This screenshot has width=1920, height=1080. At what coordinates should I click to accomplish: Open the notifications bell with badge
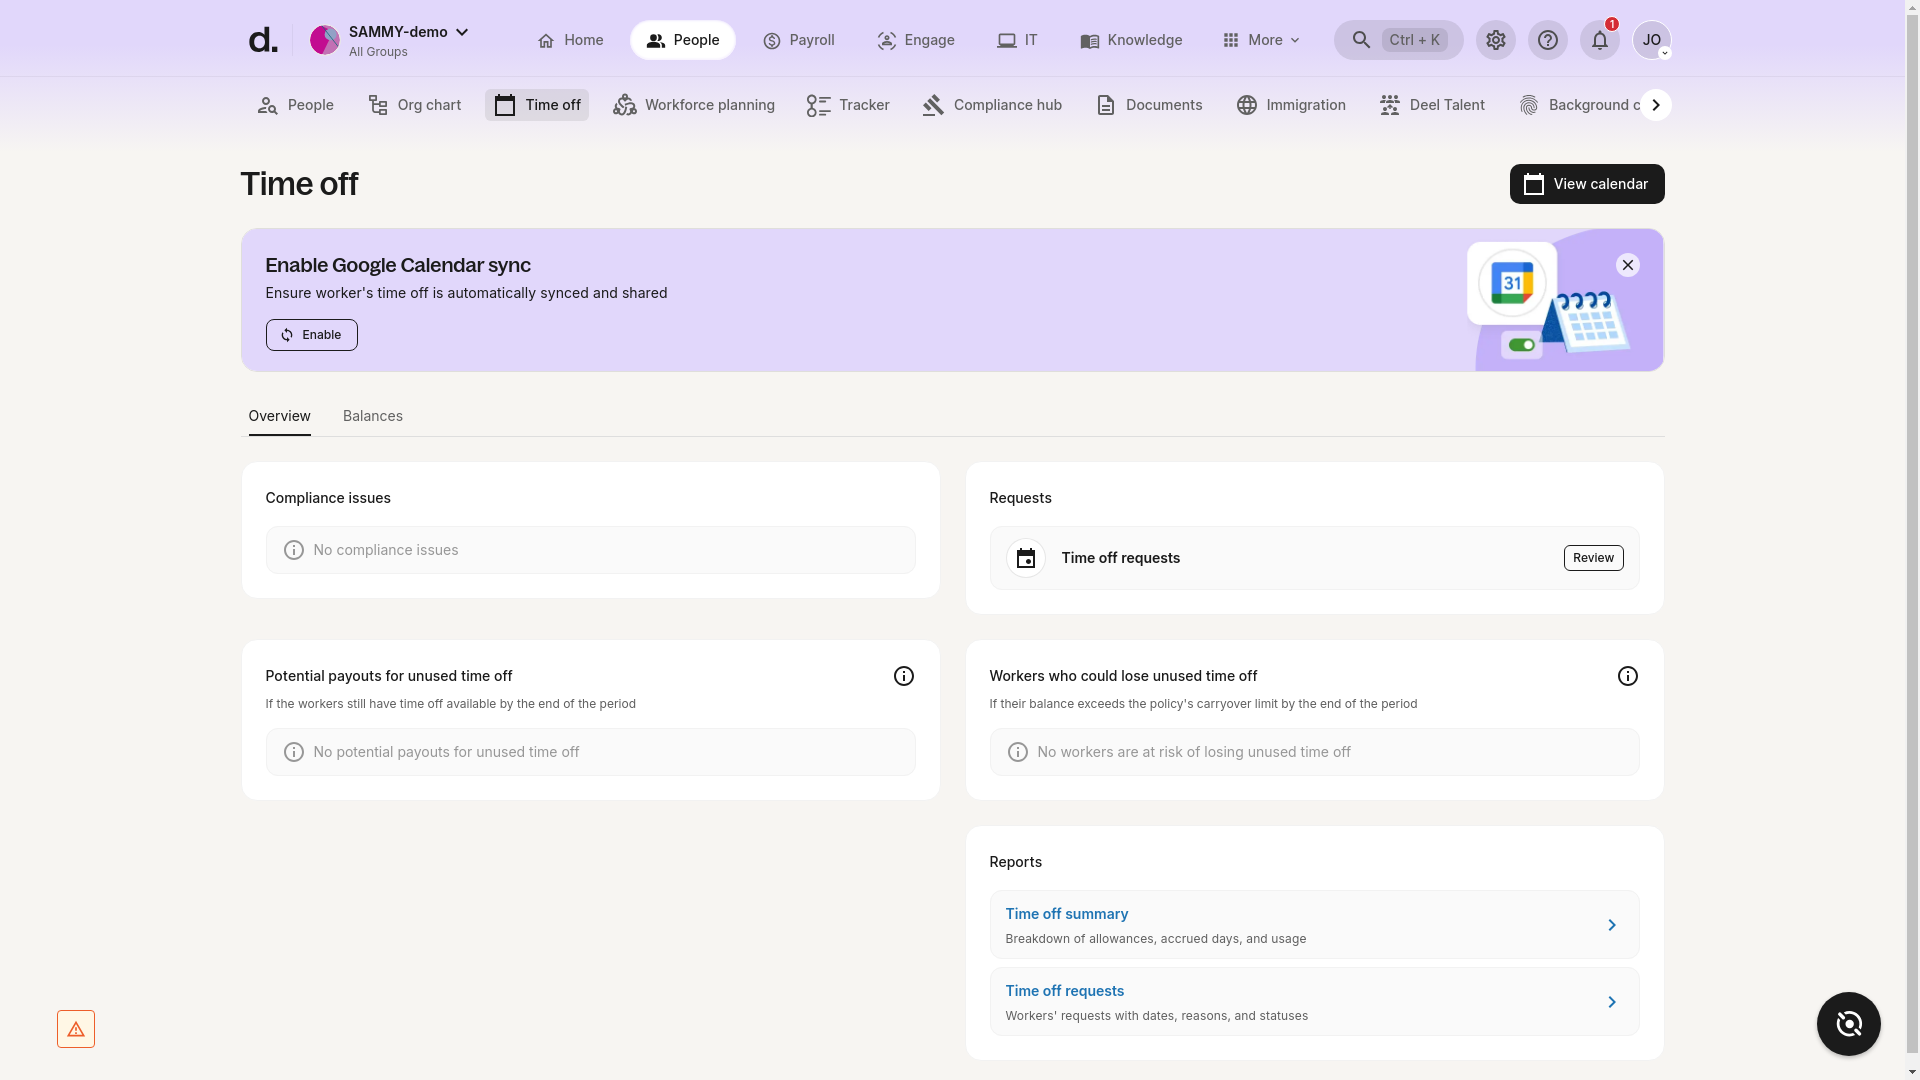click(x=1599, y=40)
